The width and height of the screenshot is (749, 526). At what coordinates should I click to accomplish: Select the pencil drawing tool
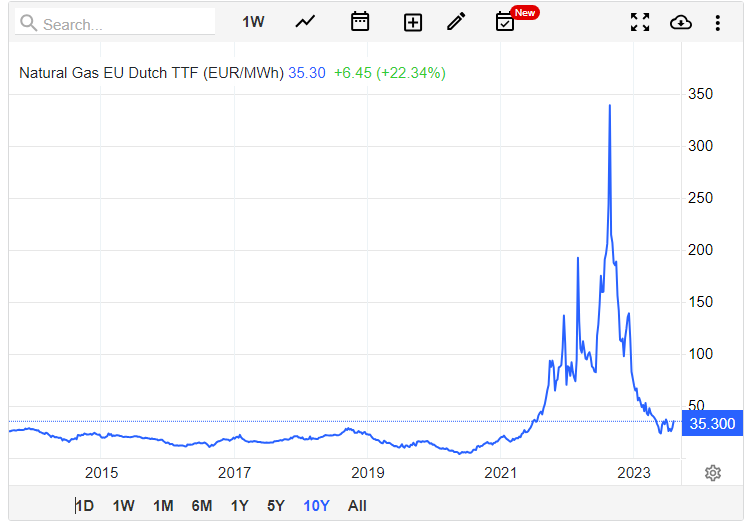(456, 22)
